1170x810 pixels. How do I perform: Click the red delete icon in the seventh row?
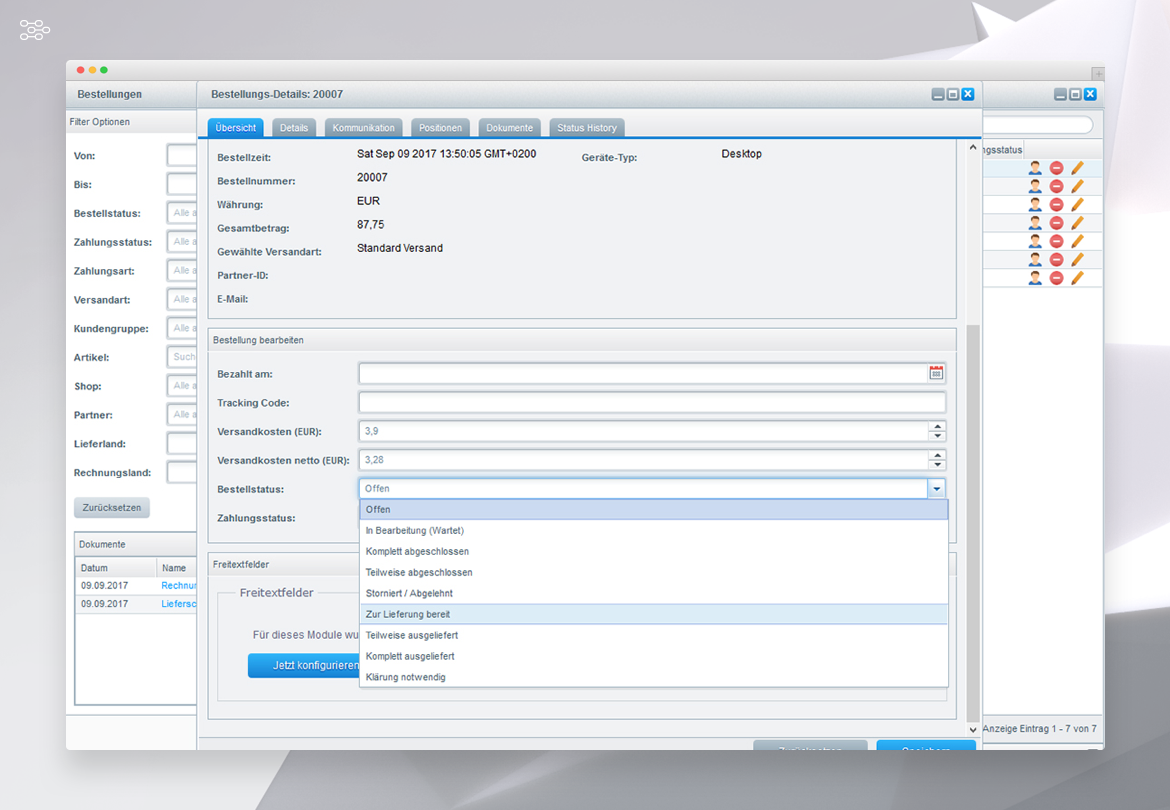(1056, 277)
